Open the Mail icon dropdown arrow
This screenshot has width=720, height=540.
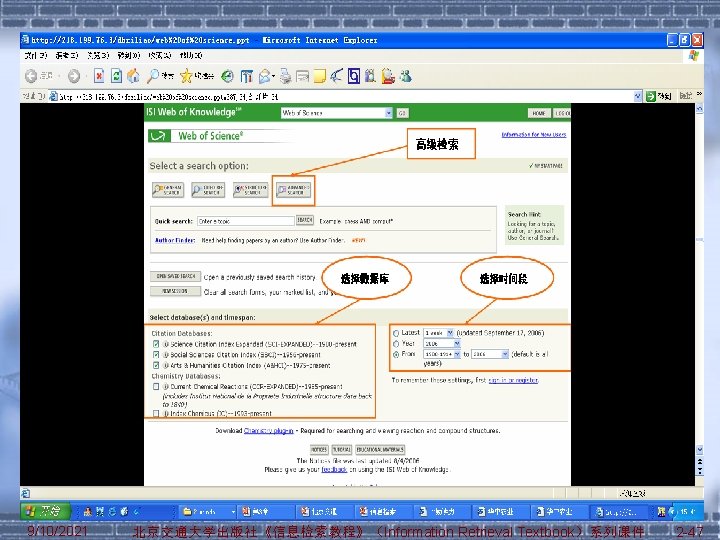click(273, 76)
